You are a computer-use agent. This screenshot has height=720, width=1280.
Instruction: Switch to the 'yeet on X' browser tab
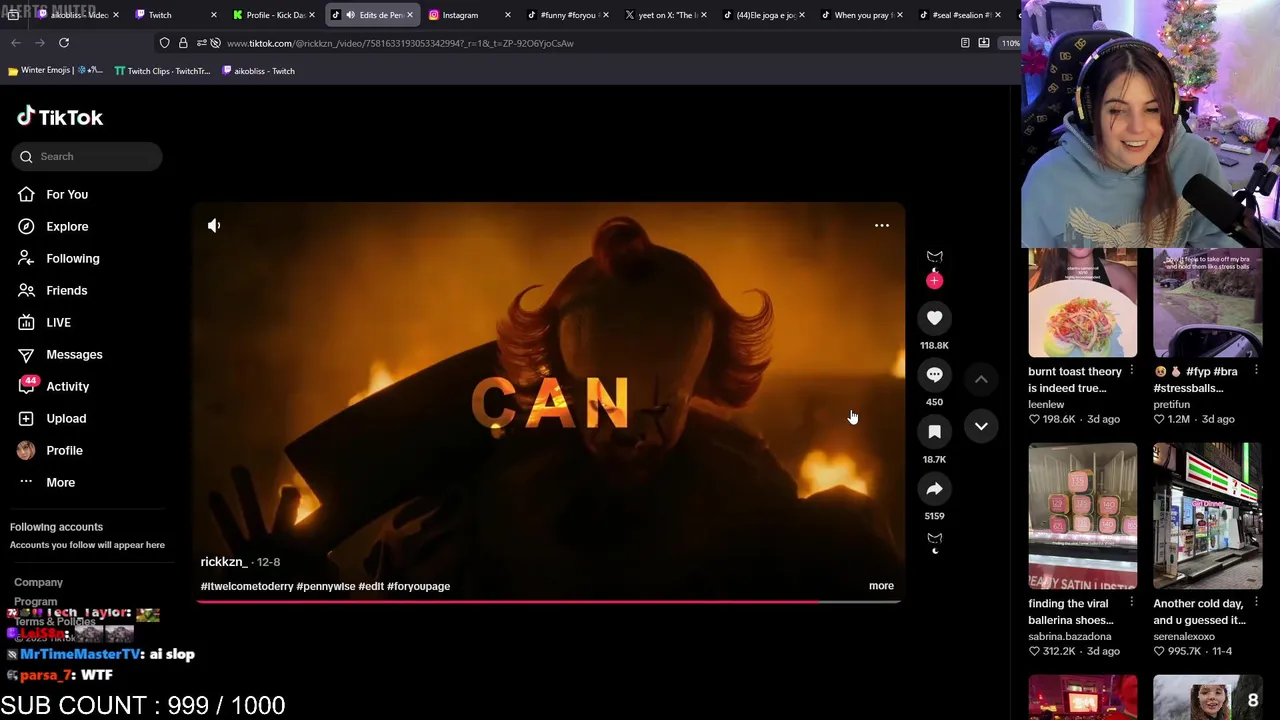pos(665,15)
